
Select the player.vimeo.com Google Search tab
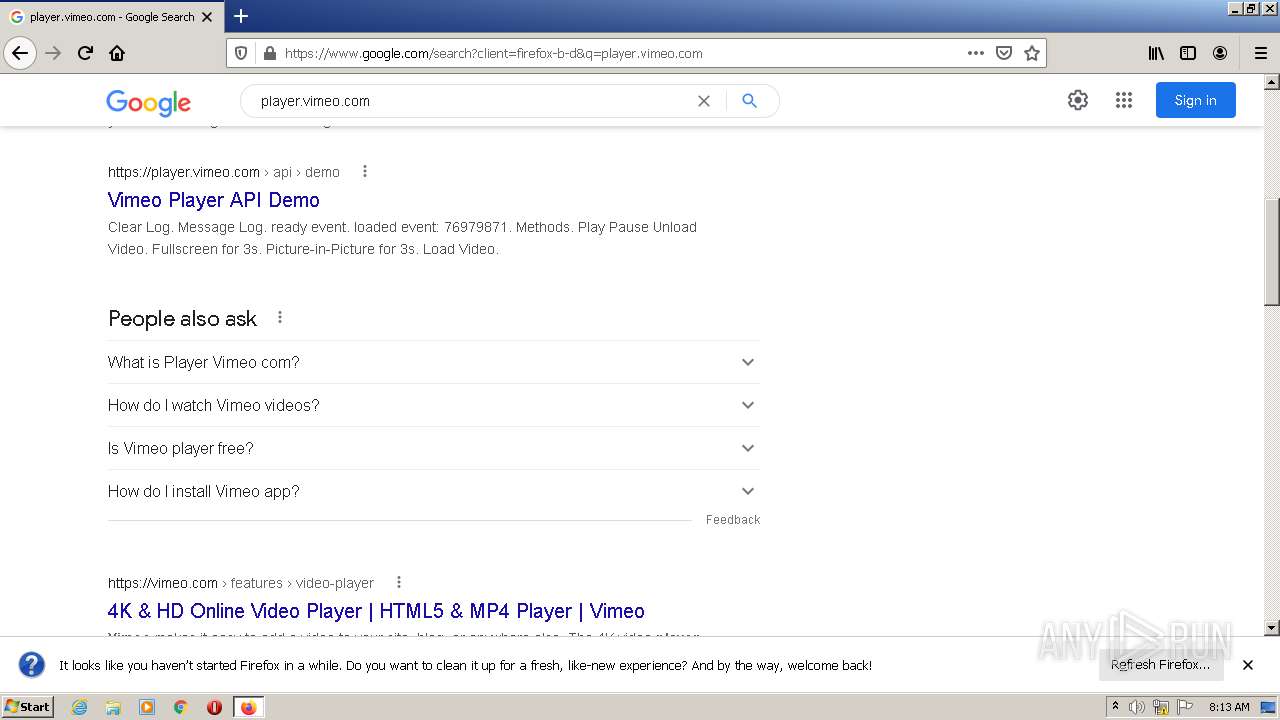coord(111,17)
